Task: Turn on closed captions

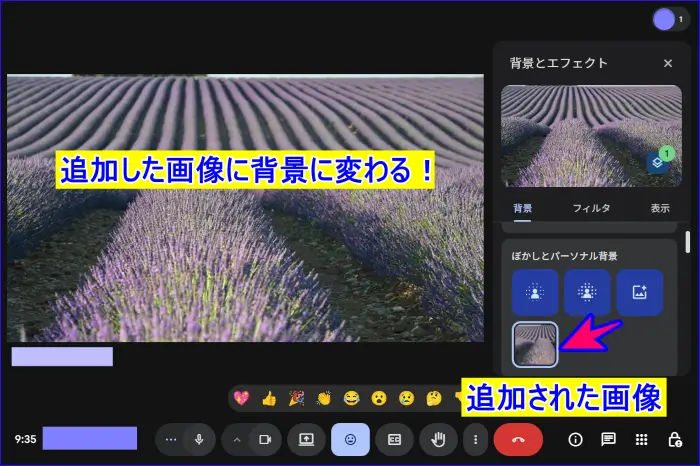Action: click(x=394, y=440)
